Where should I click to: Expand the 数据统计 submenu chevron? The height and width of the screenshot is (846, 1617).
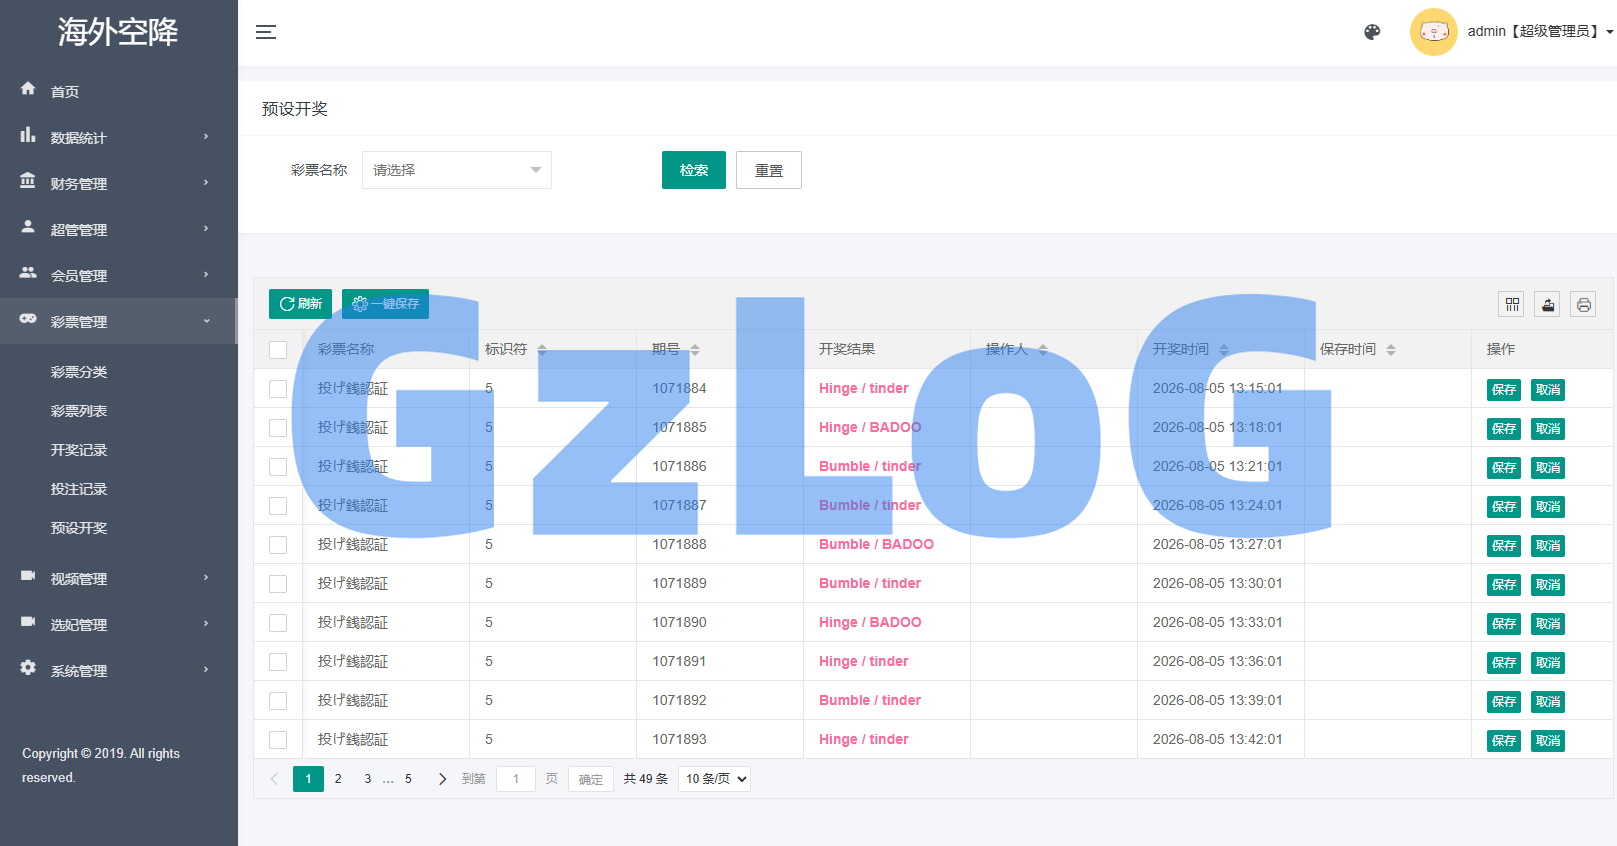tap(206, 136)
